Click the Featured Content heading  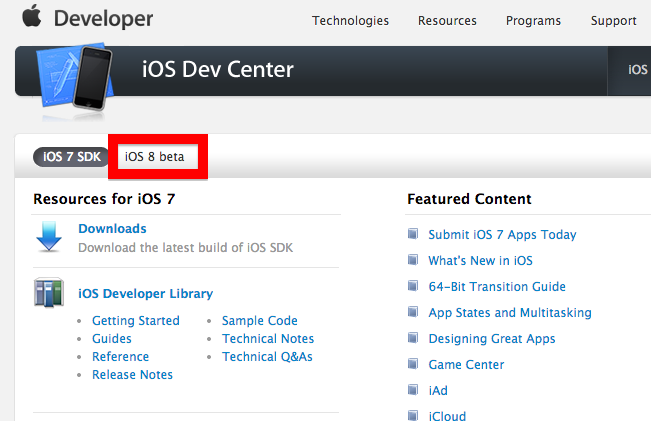tap(469, 199)
